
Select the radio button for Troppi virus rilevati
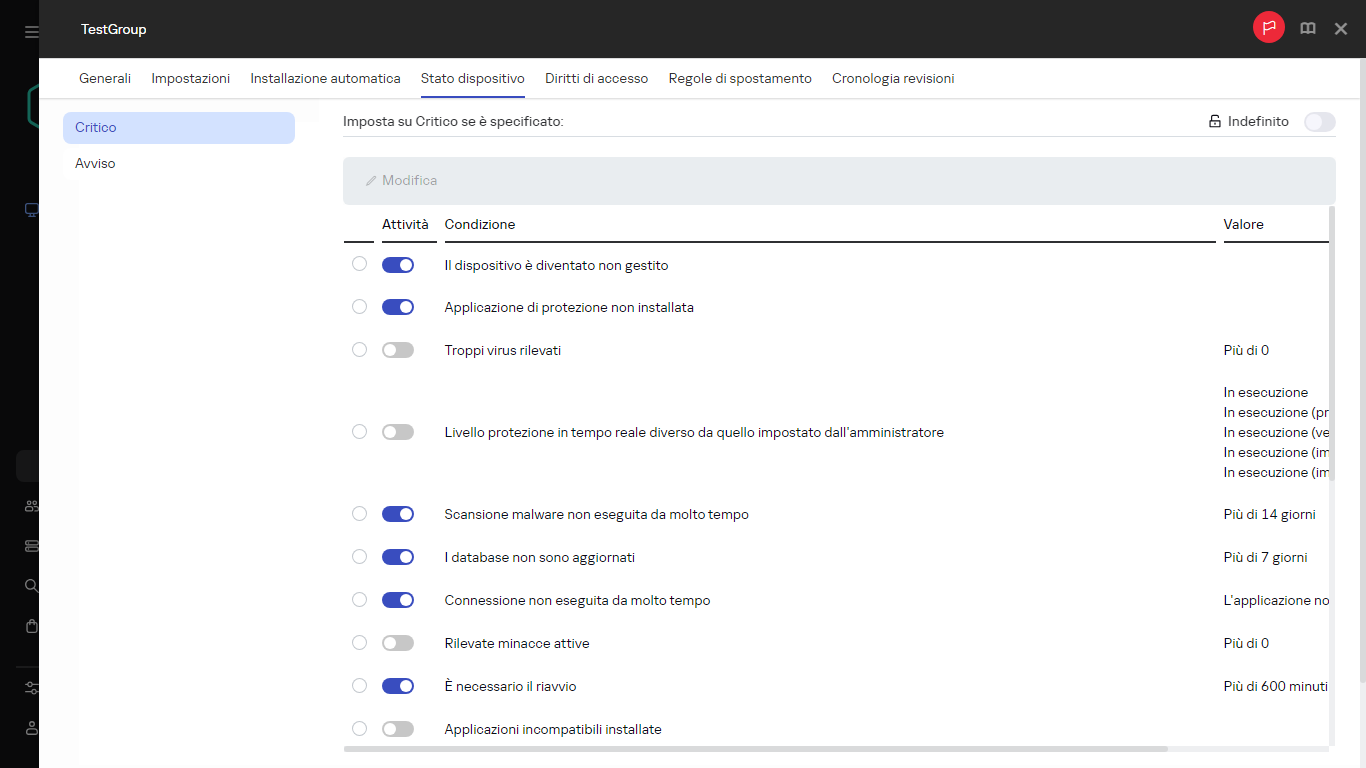point(359,349)
